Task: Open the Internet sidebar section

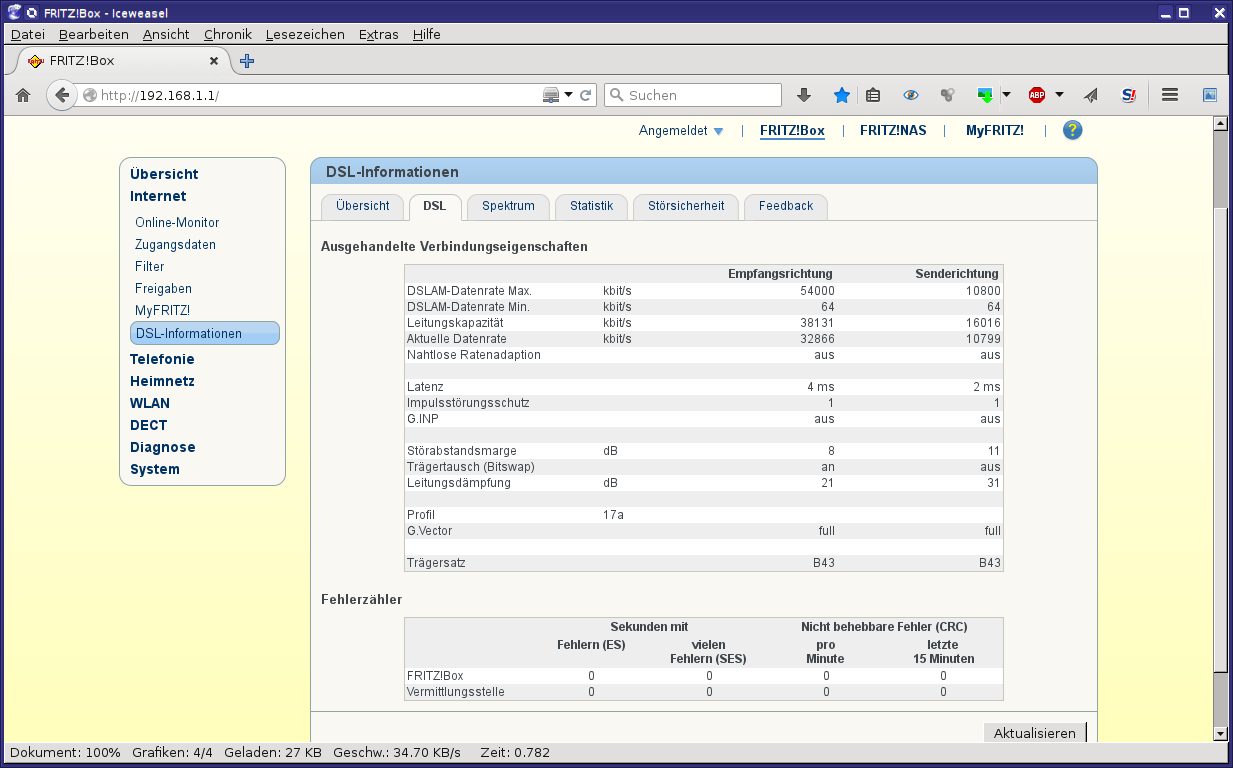Action: 158,196
